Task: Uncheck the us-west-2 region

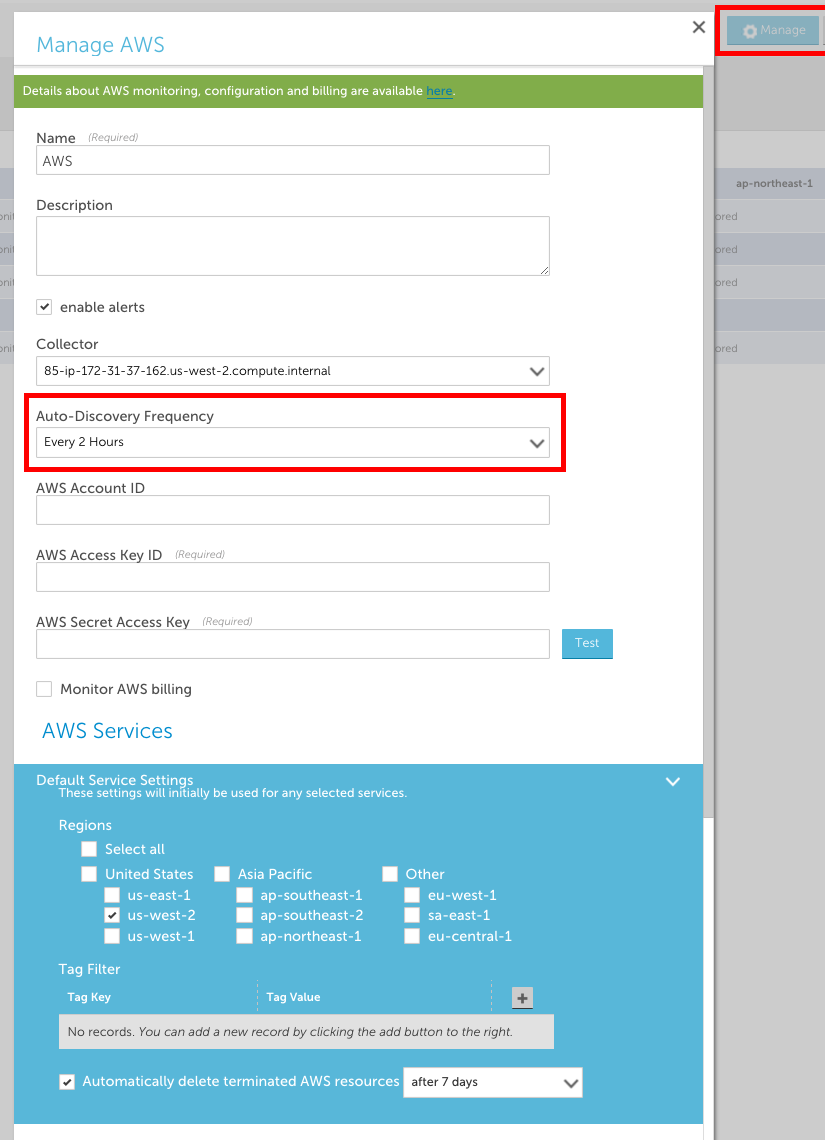Action: click(112, 915)
